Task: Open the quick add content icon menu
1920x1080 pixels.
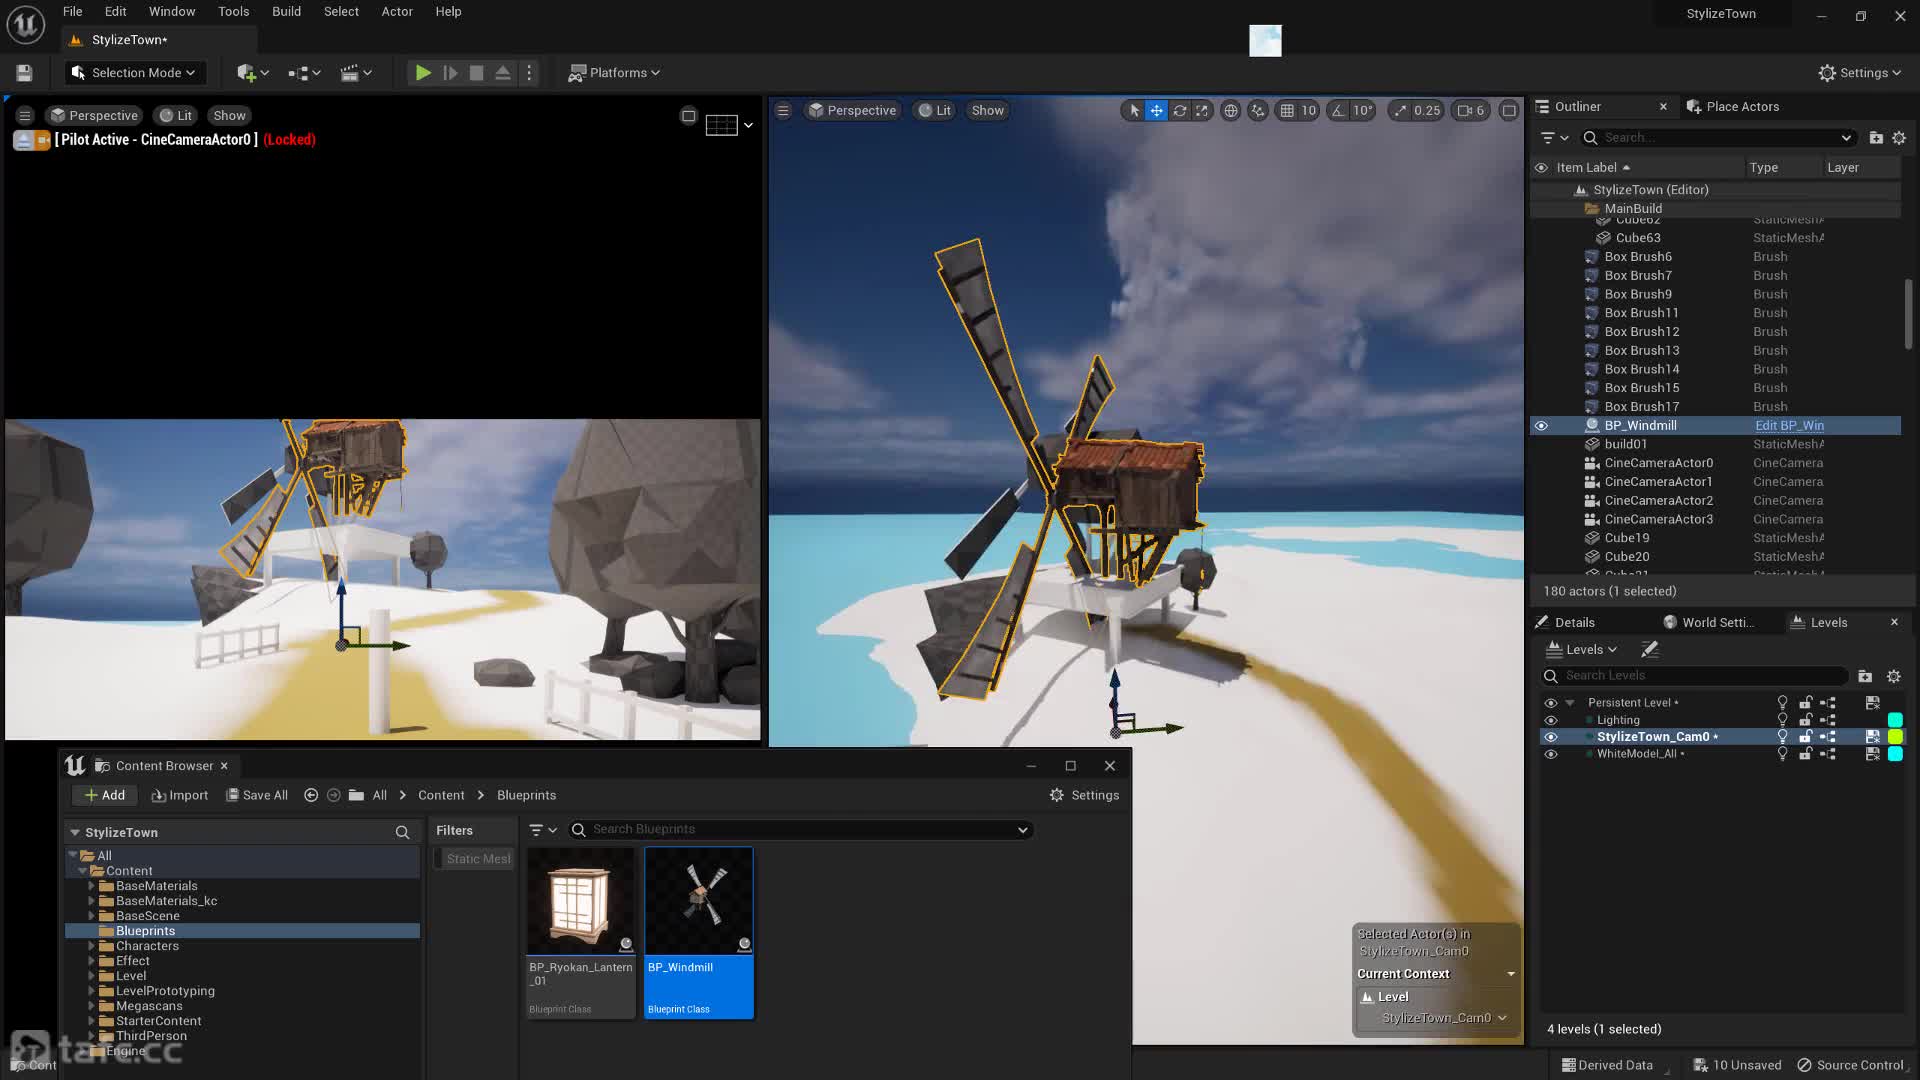Action: (x=252, y=73)
